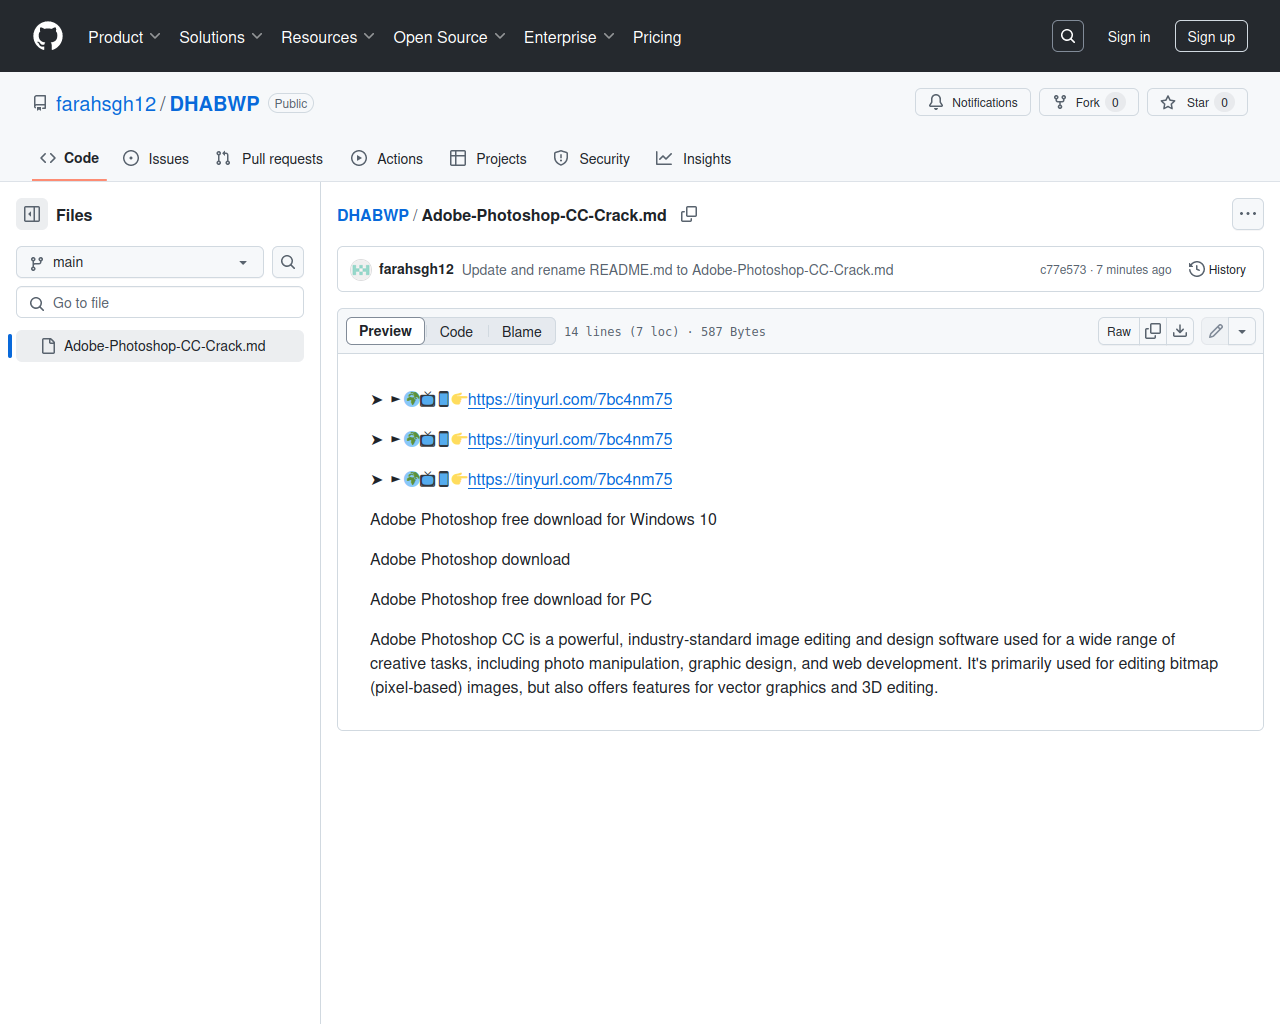The height and width of the screenshot is (1024, 1280).
Task: Open the main branch selector dropdown
Action: (x=140, y=262)
